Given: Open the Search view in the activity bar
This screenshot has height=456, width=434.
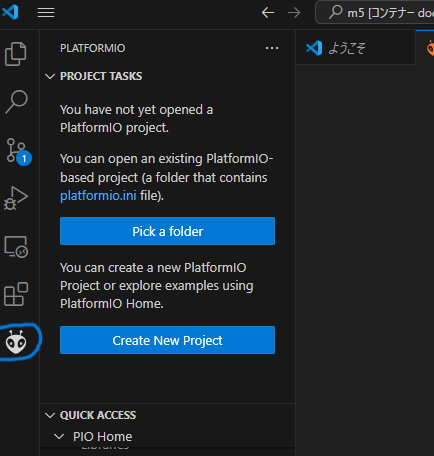Looking at the screenshot, I should pyautogui.click(x=16, y=102).
